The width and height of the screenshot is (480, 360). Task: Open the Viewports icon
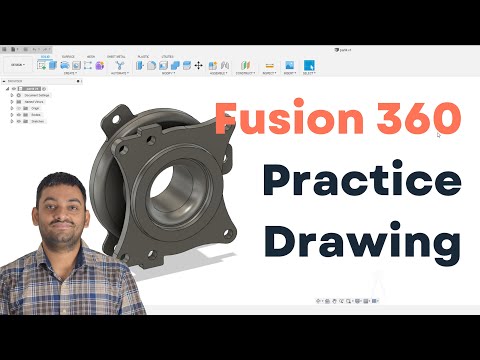pos(375,301)
